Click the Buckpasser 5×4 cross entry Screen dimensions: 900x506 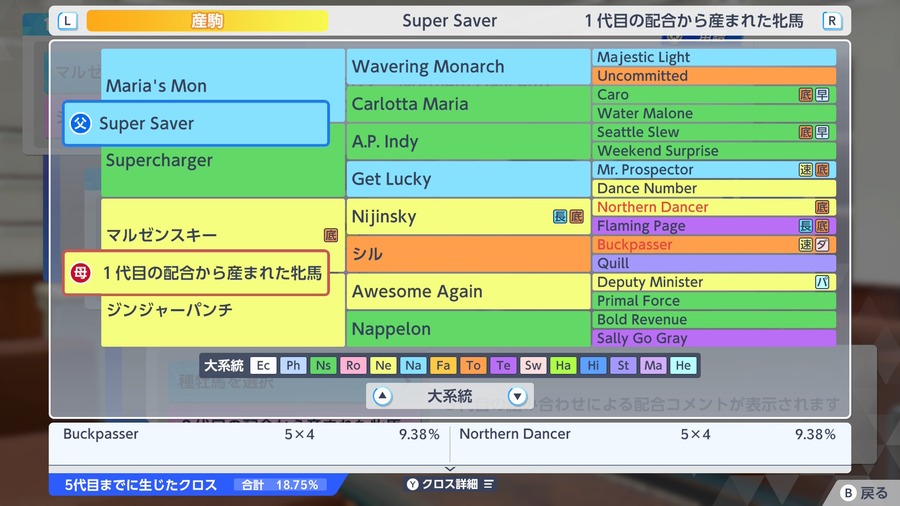pos(251,434)
